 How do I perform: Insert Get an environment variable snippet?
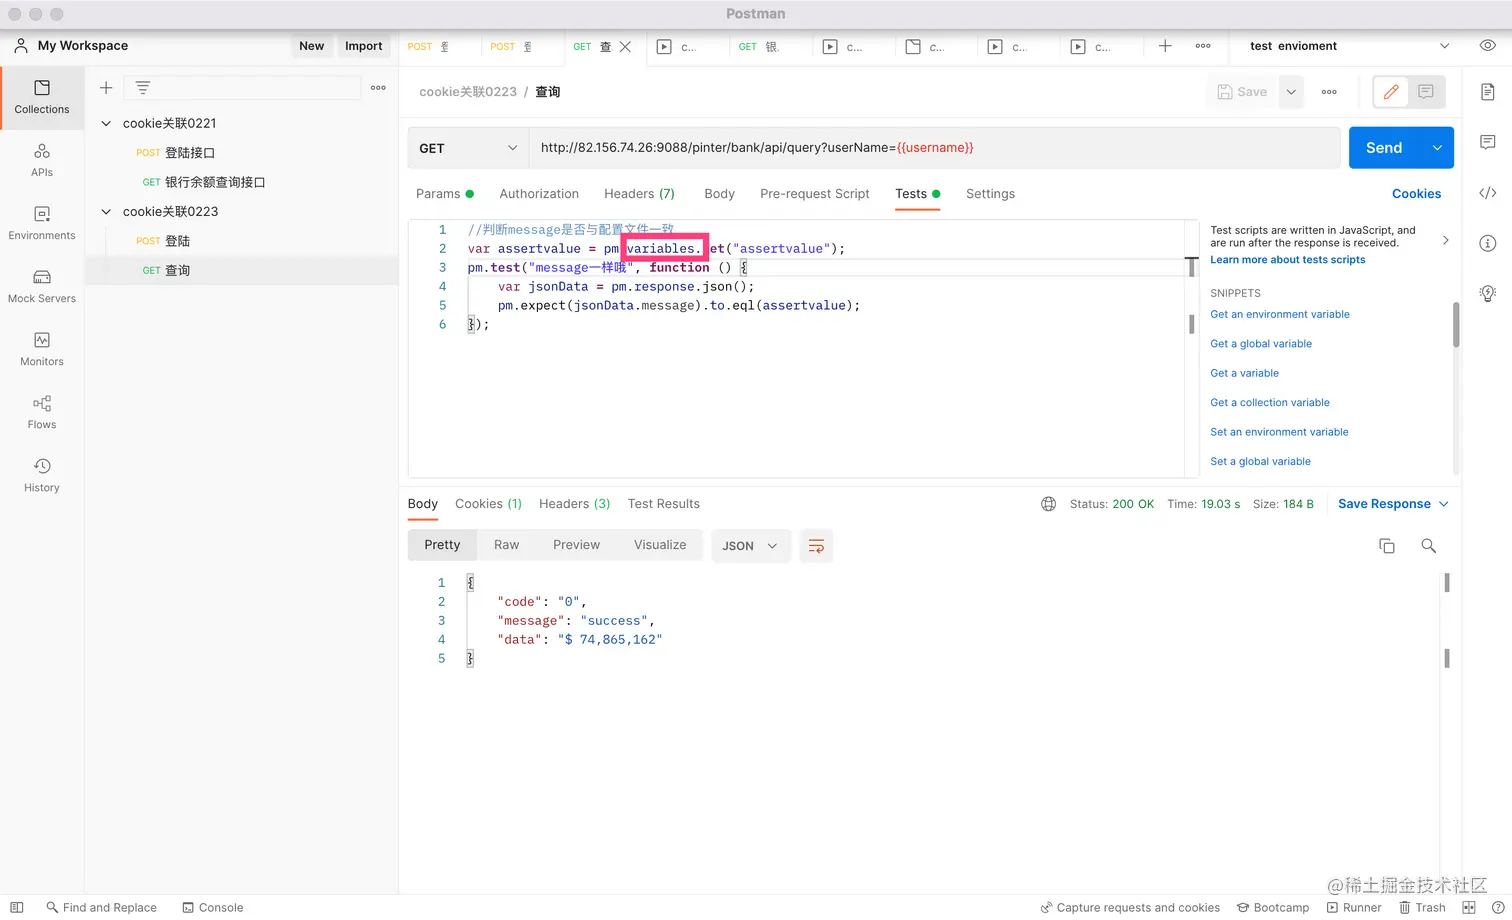click(1280, 314)
